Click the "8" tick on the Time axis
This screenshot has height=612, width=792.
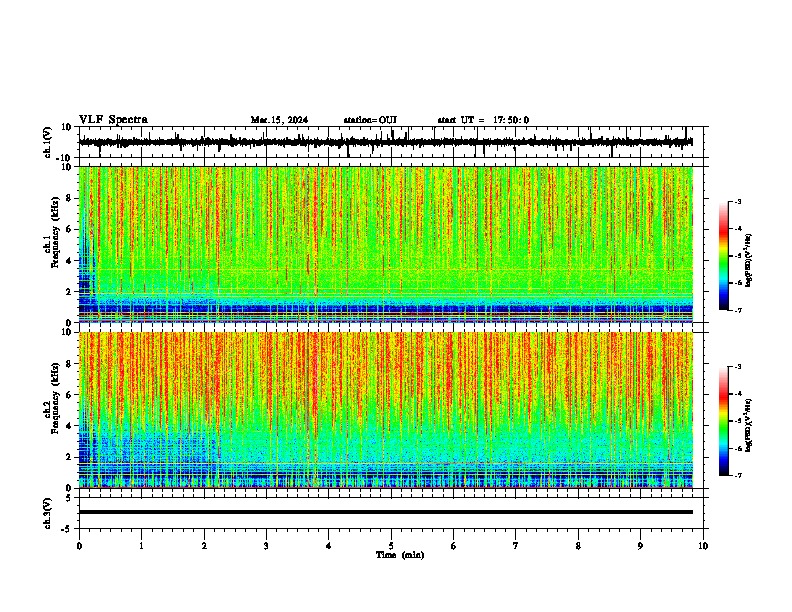coord(578,546)
